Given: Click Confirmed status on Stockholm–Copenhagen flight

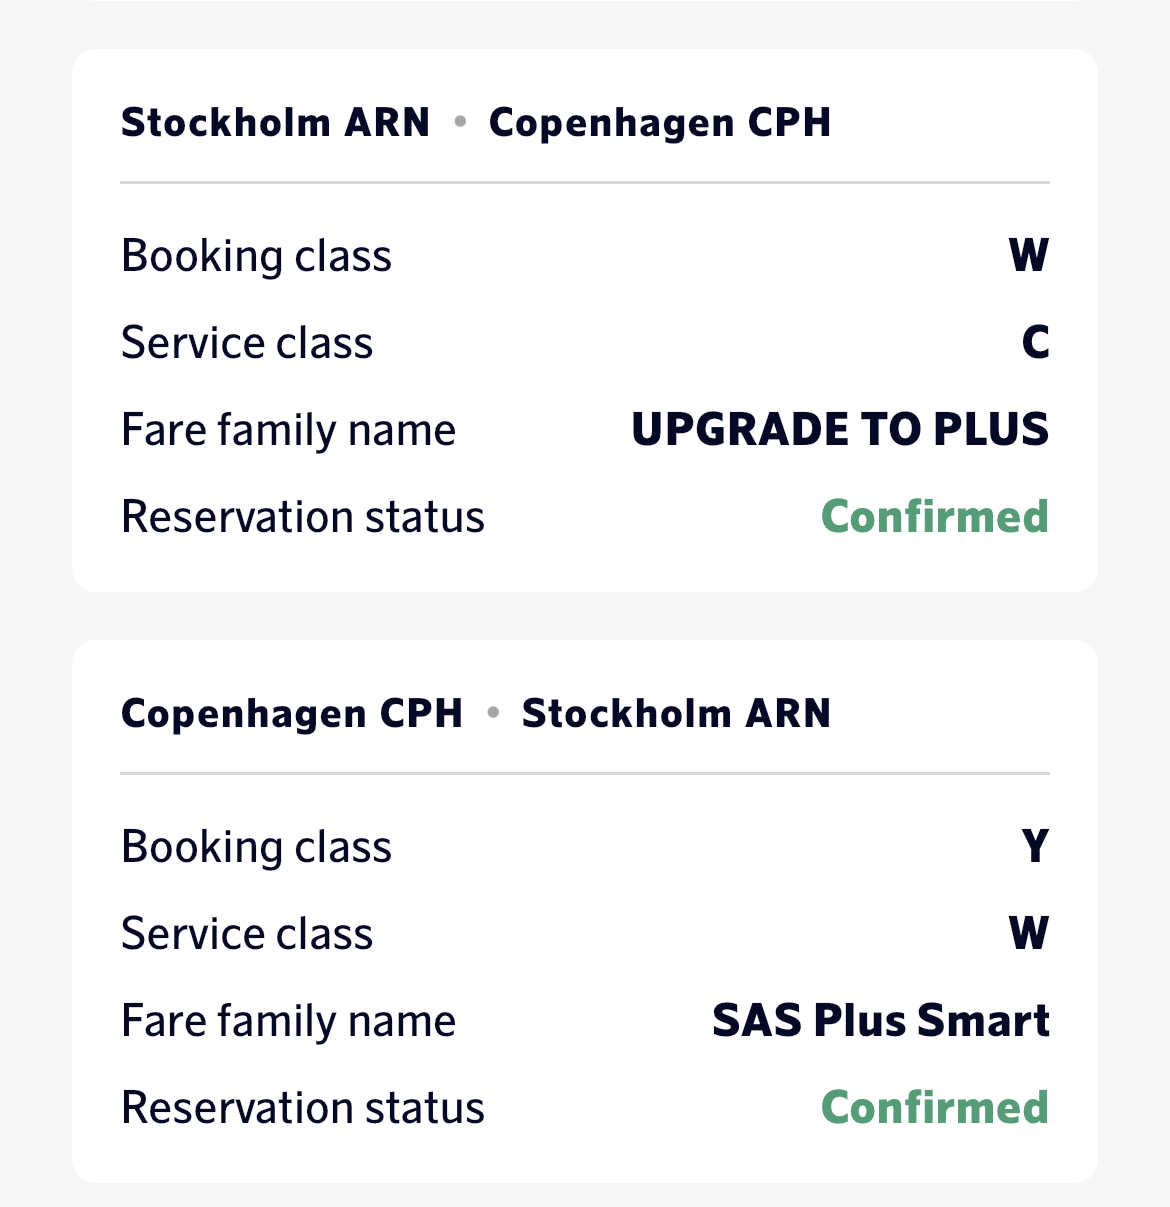Looking at the screenshot, I should [x=934, y=517].
